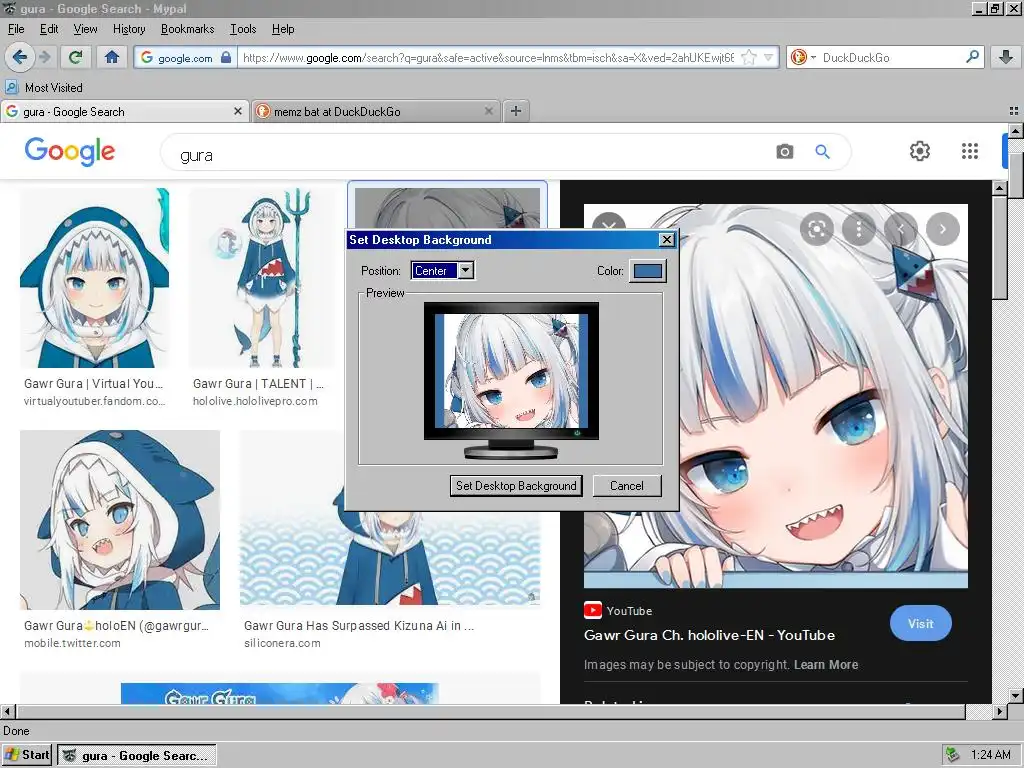Click the siliconera.com source text

click(x=282, y=643)
